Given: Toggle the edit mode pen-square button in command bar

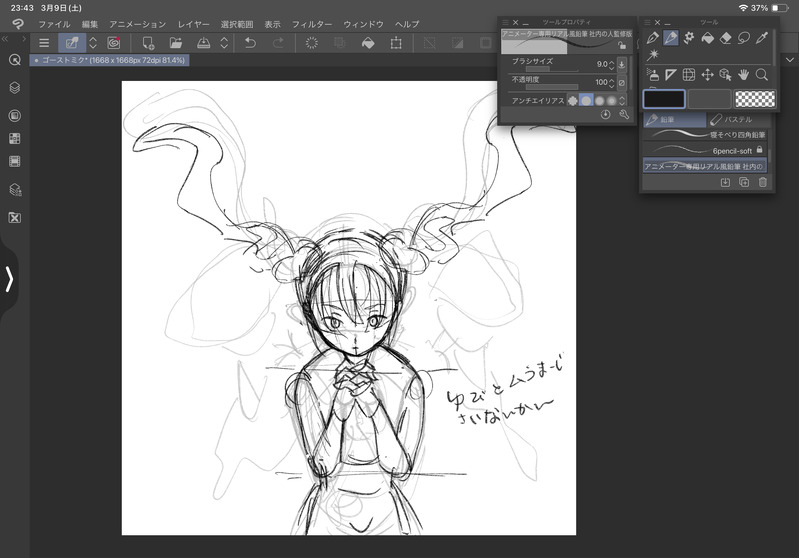Looking at the screenshot, I should (72, 43).
